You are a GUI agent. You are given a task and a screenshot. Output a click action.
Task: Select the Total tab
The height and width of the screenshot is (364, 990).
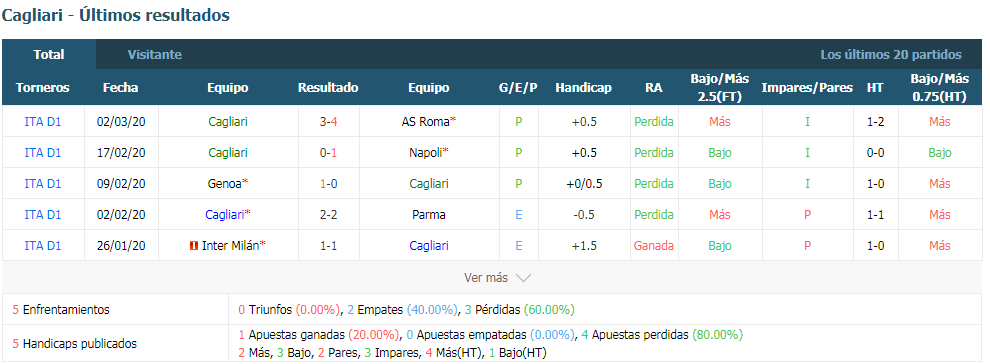pyautogui.click(x=49, y=54)
